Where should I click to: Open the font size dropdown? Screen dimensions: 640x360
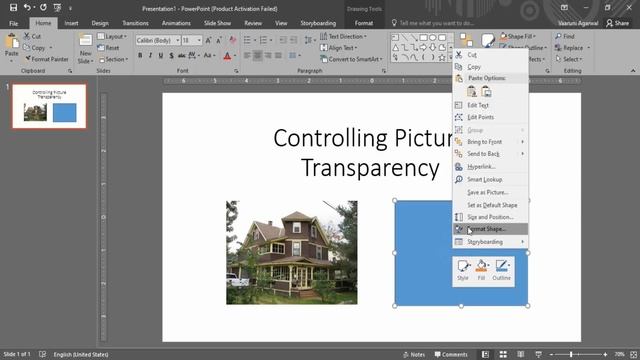click(199, 40)
